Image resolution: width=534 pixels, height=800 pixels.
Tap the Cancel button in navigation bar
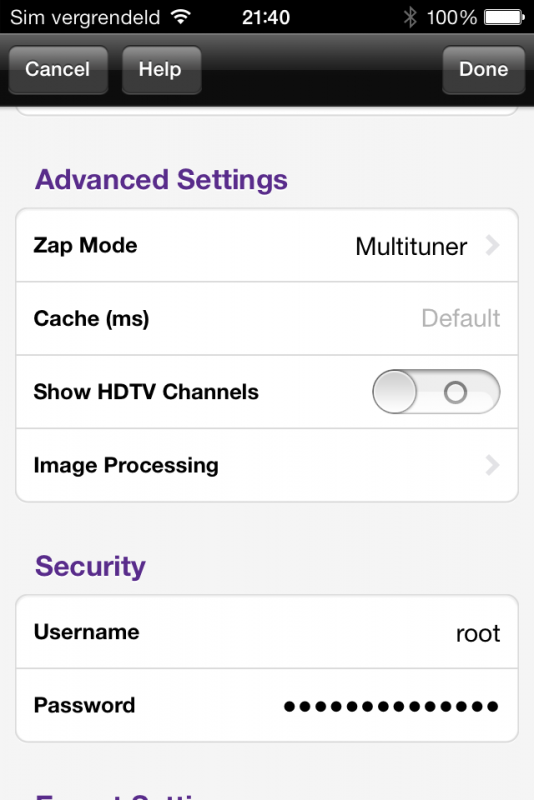pos(58,69)
